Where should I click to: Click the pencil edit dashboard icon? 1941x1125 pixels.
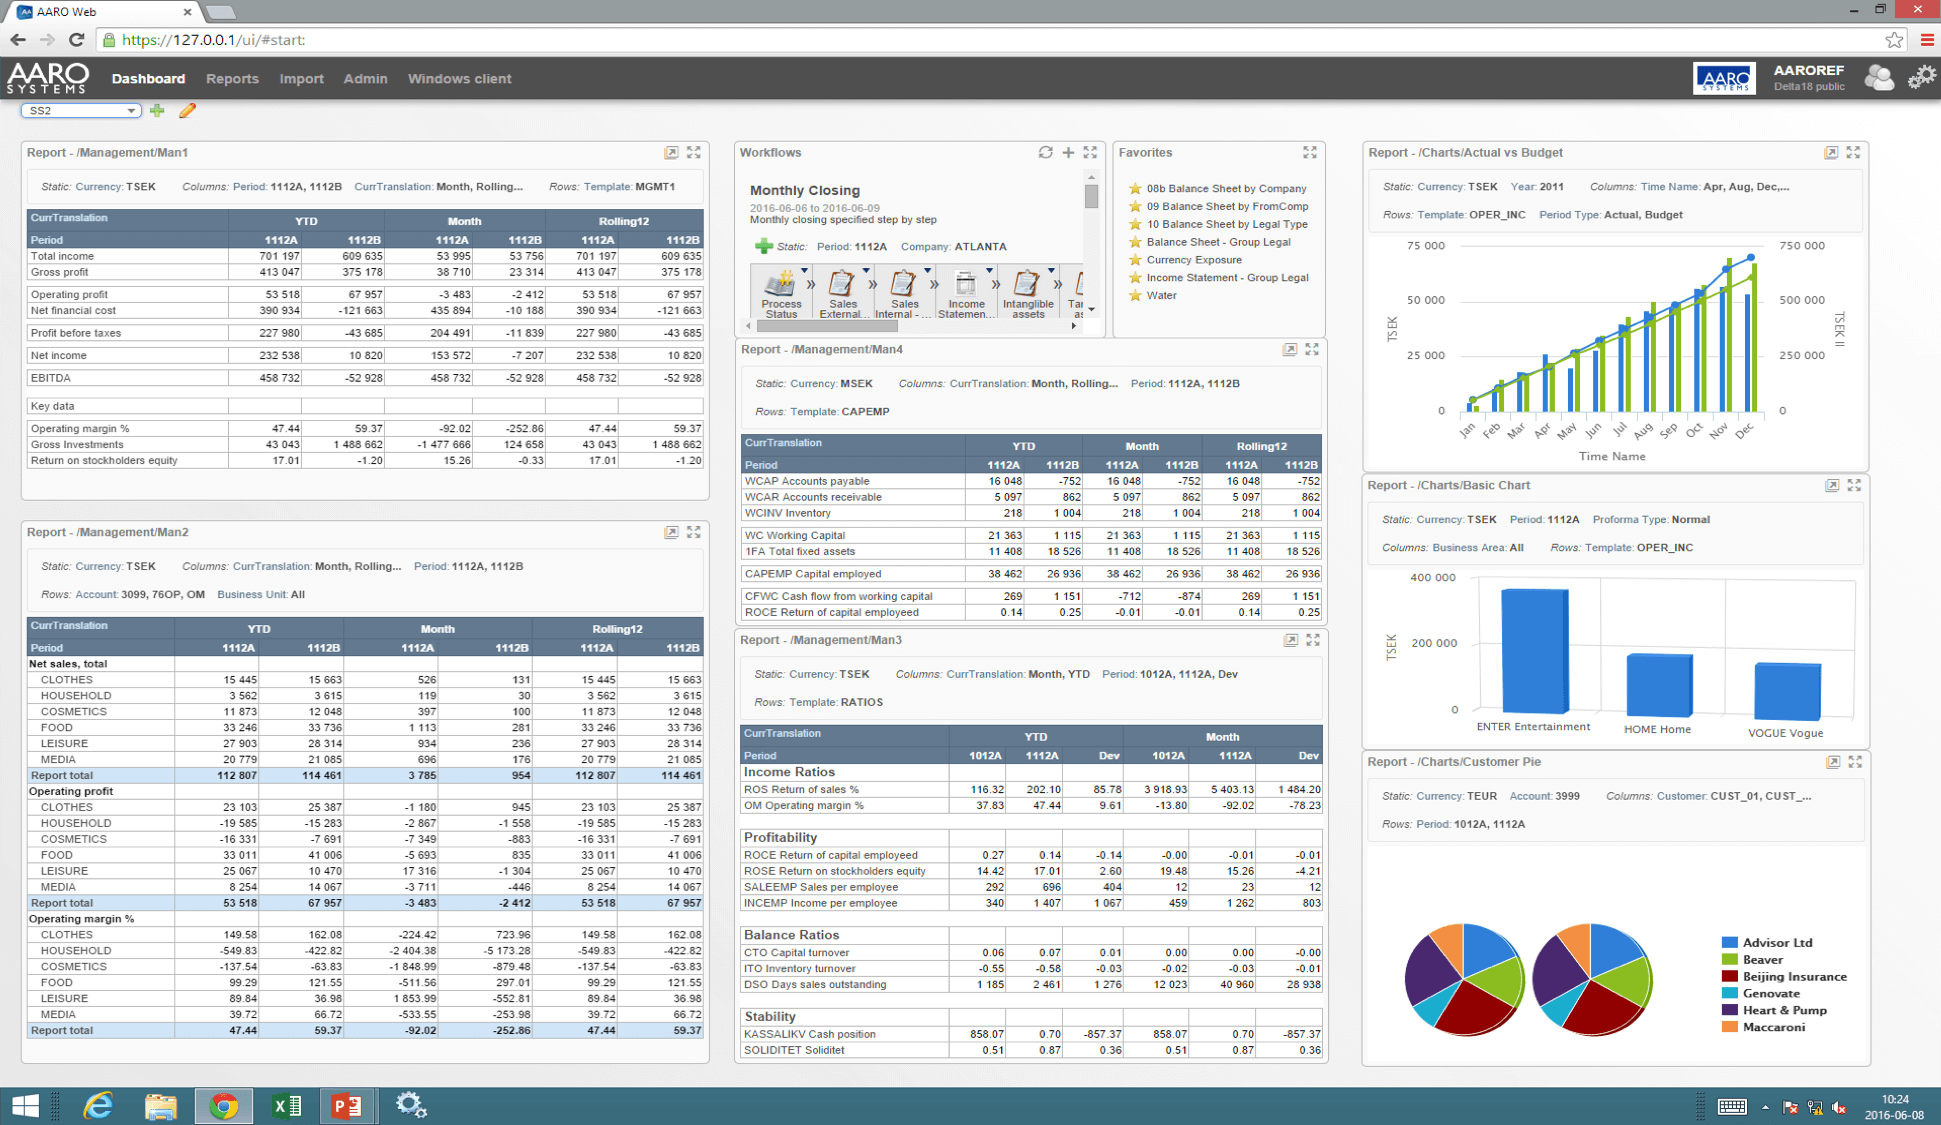tap(187, 111)
